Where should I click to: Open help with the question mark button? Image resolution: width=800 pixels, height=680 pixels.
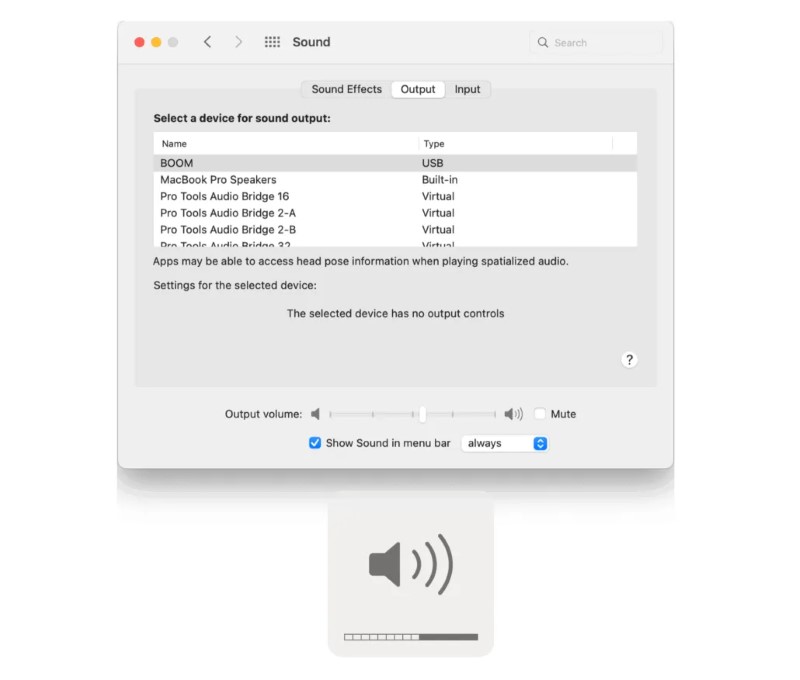[629, 360]
